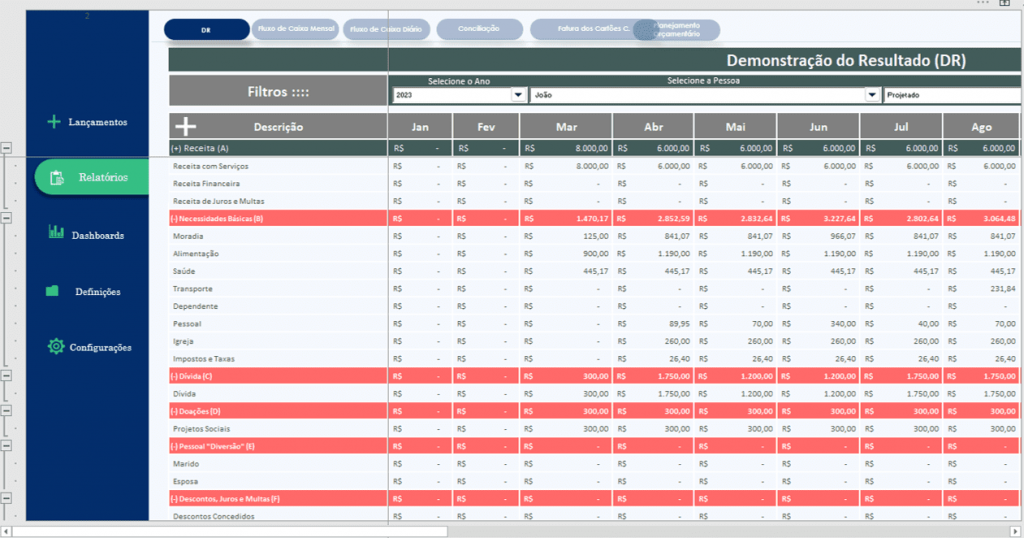Collapse the outline group at Necessidades Básicas row
1024x538 pixels.
coord(6,218)
